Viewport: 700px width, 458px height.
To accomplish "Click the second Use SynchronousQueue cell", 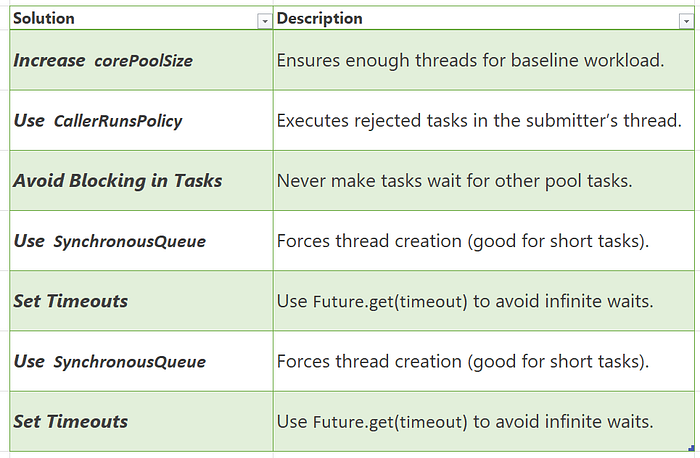I will pyautogui.click(x=141, y=361).
